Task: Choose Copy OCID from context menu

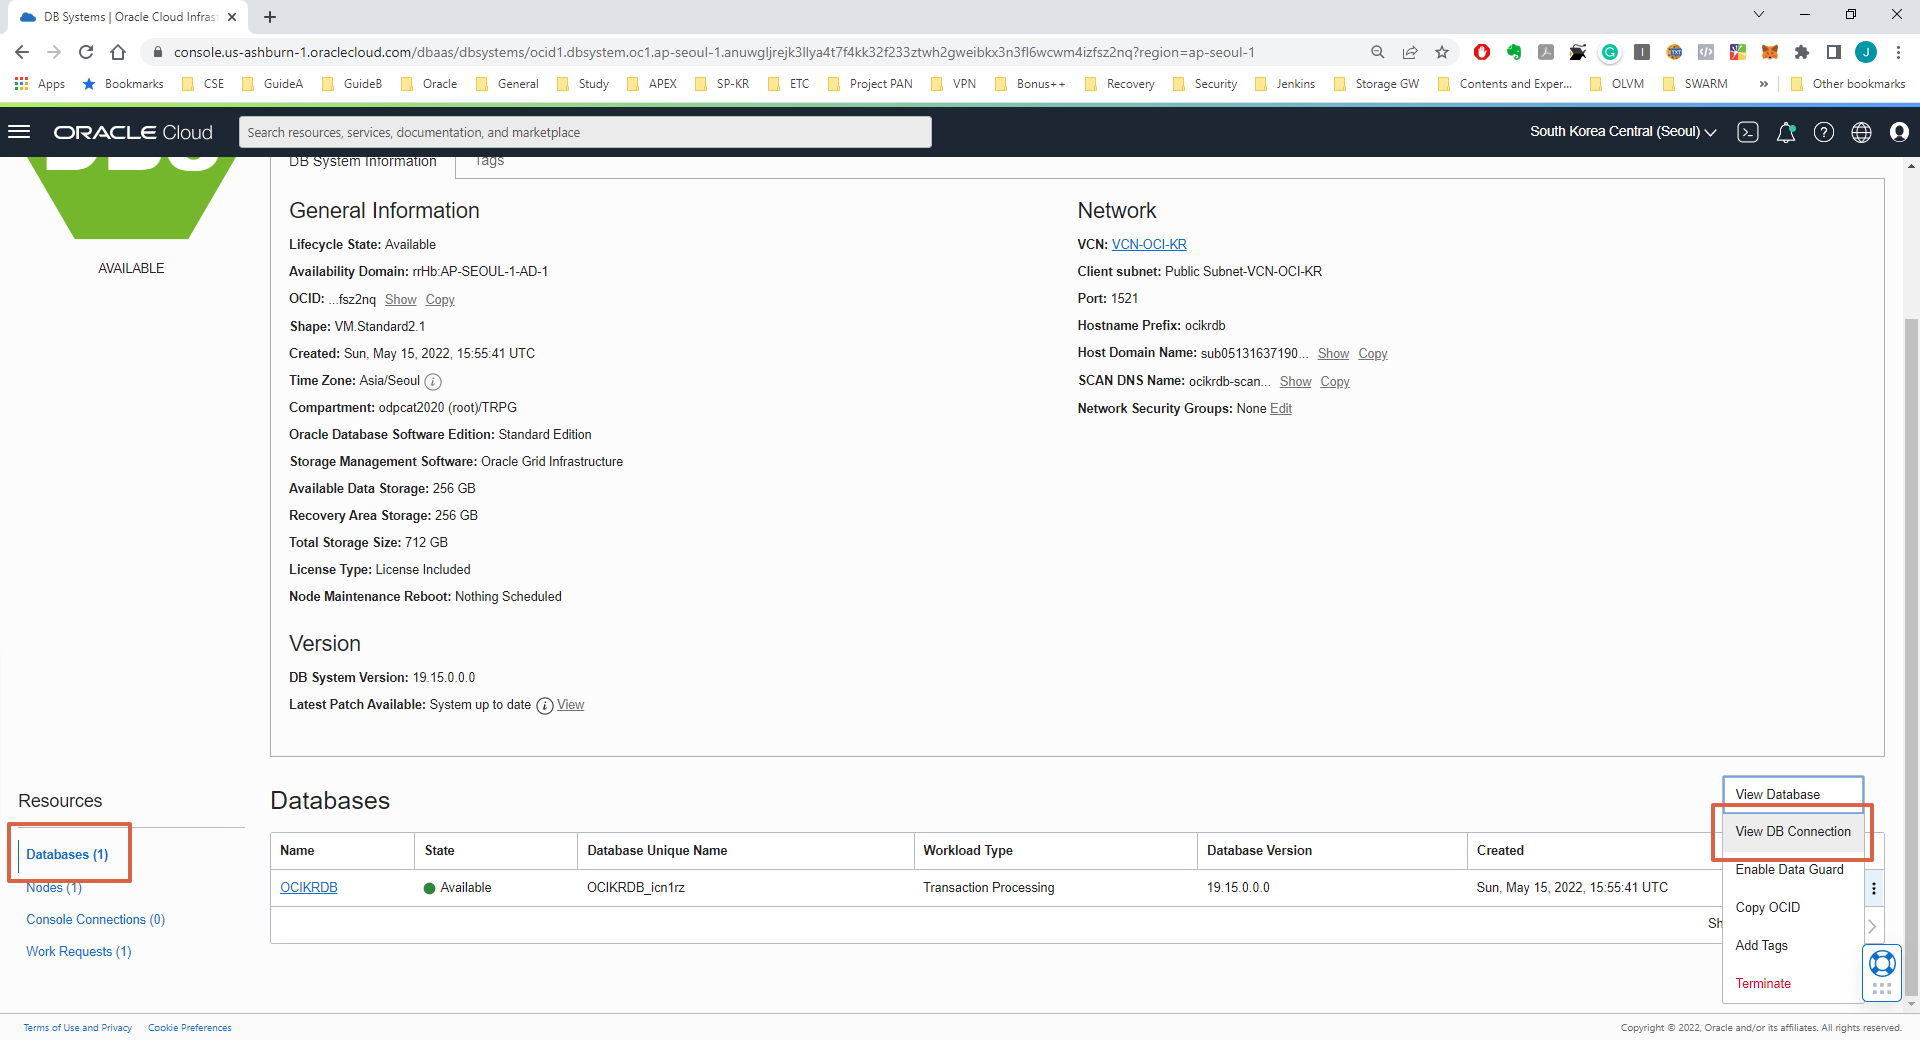Action: point(1793,908)
